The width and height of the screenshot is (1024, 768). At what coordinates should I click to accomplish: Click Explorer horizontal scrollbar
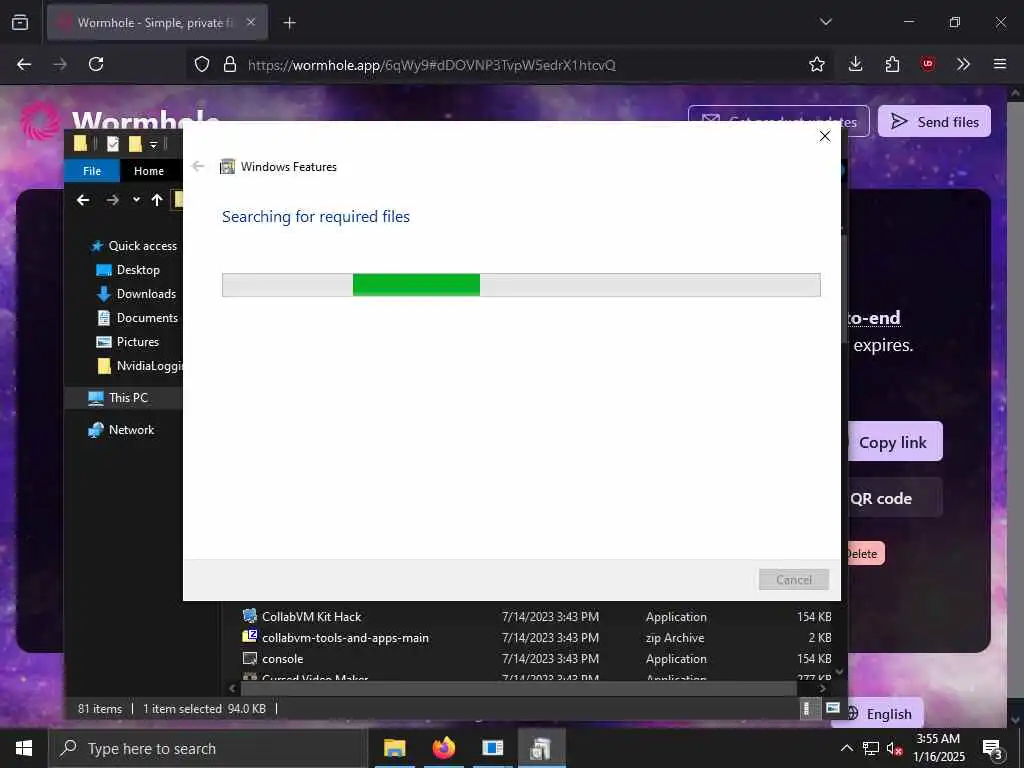pos(519,688)
